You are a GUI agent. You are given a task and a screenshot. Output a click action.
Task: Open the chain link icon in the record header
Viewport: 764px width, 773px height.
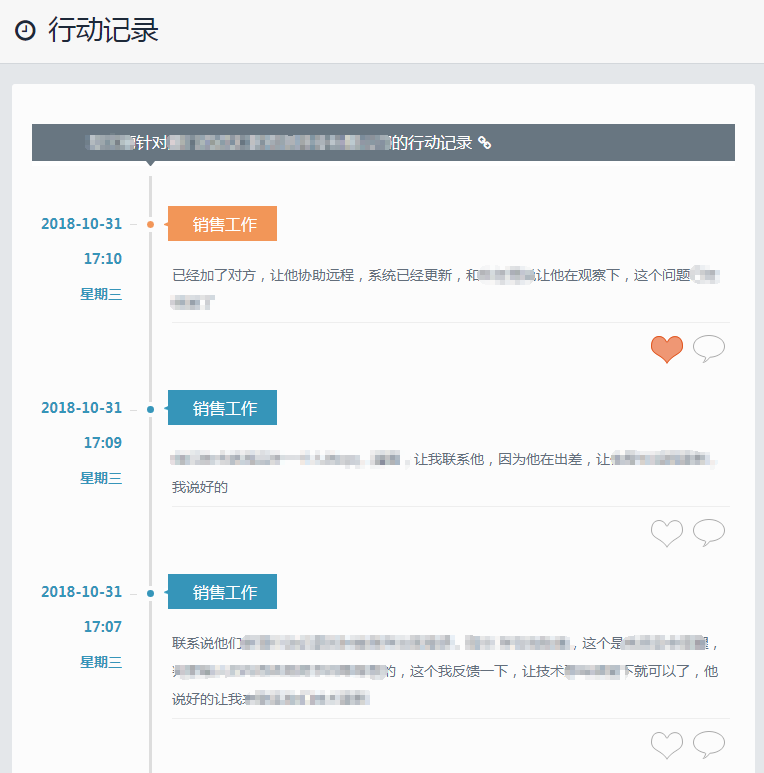coord(485,143)
